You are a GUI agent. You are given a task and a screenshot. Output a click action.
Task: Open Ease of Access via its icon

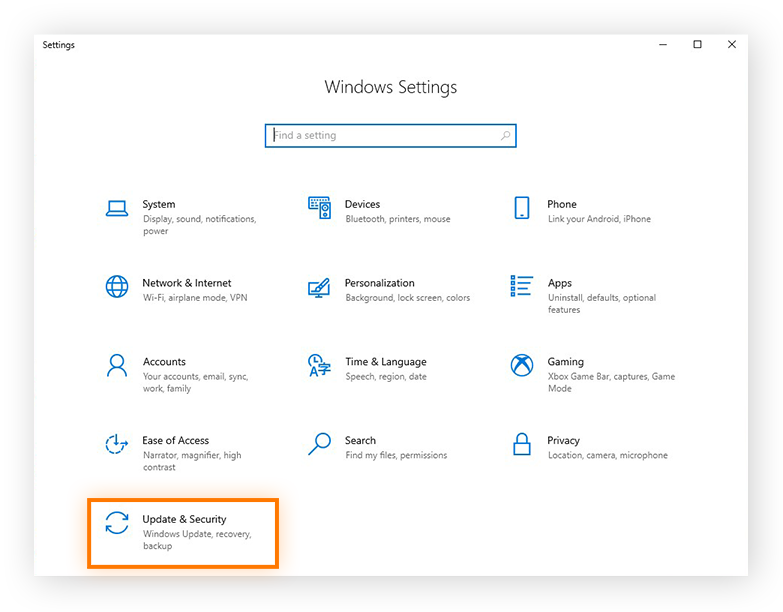[117, 444]
